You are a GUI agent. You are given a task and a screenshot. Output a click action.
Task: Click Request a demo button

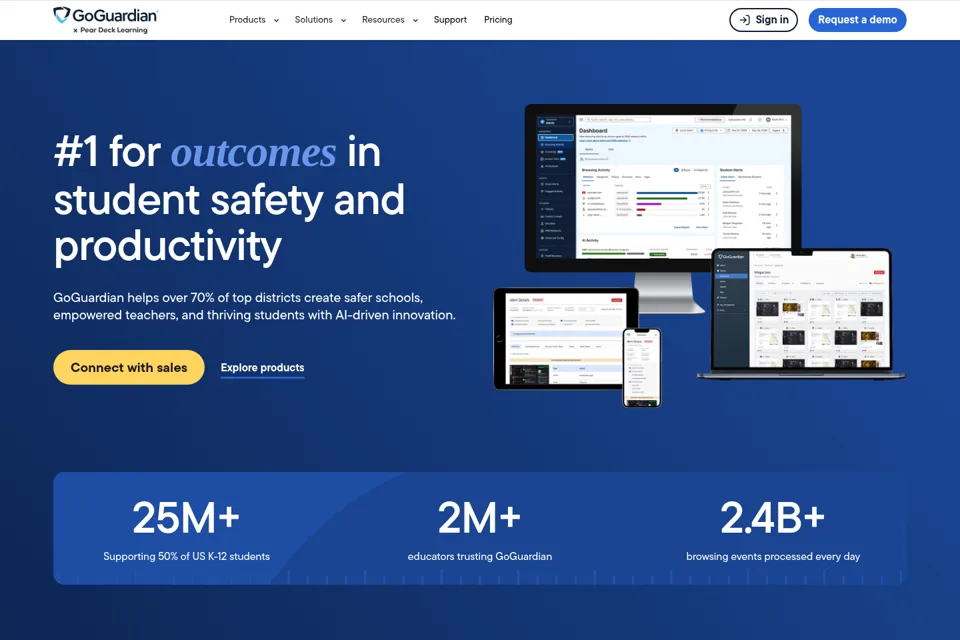coord(857,20)
